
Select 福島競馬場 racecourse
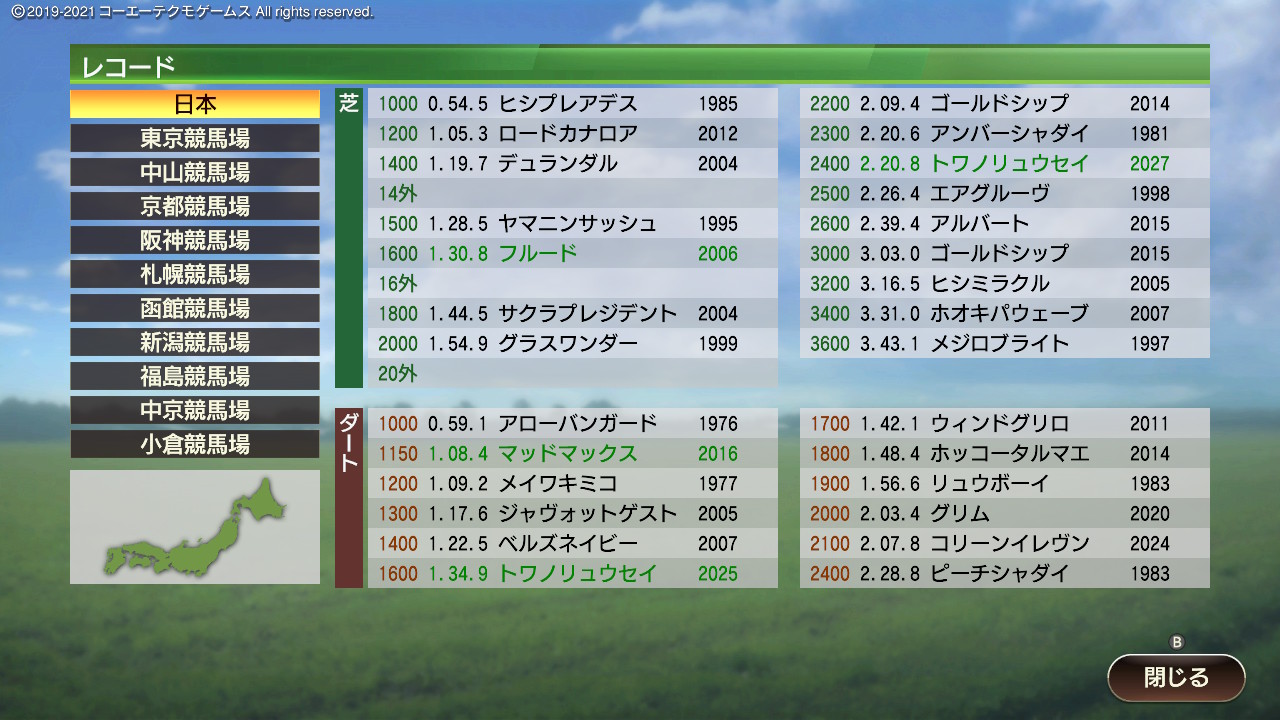click(x=195, y=376)
